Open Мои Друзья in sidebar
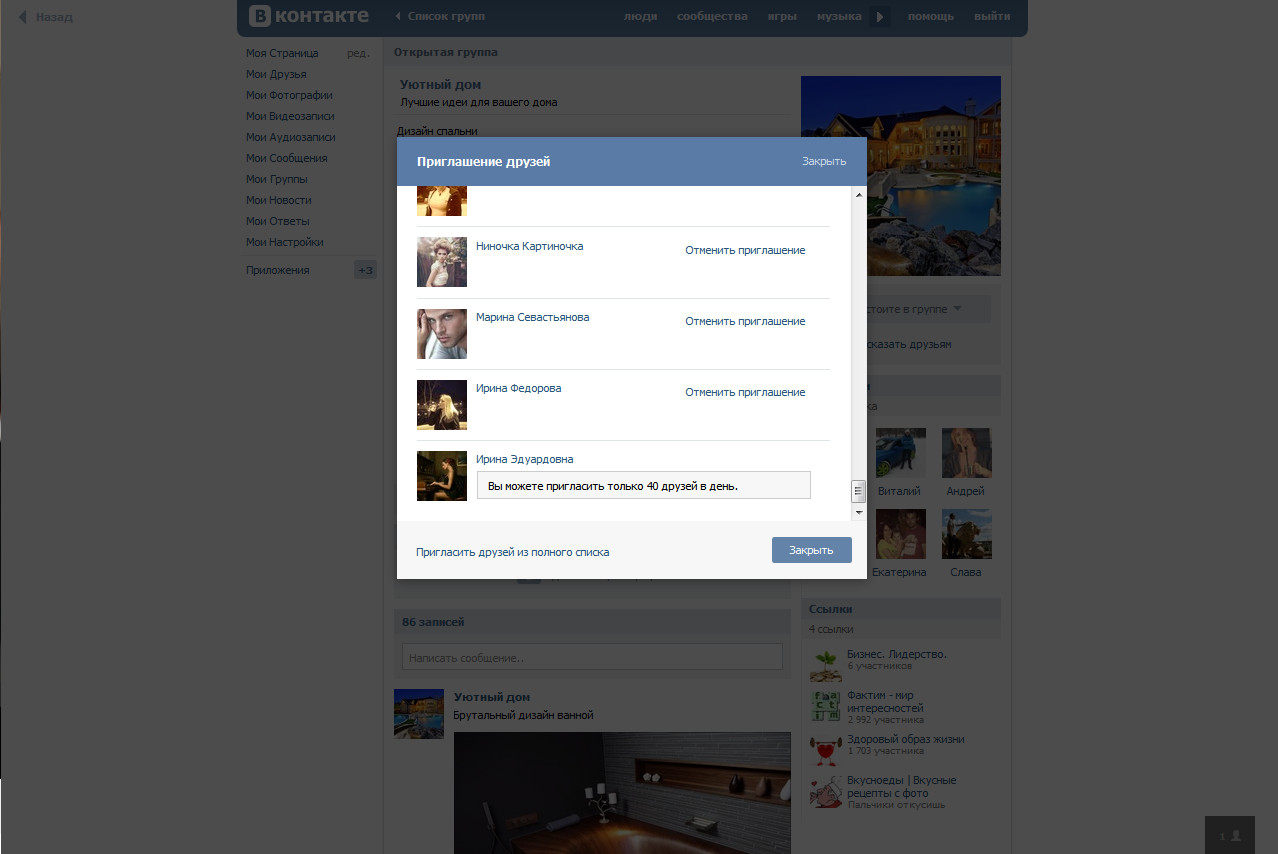Viewport: 1278px width, 854px height. pyautogui.click(x=276, y=74)
